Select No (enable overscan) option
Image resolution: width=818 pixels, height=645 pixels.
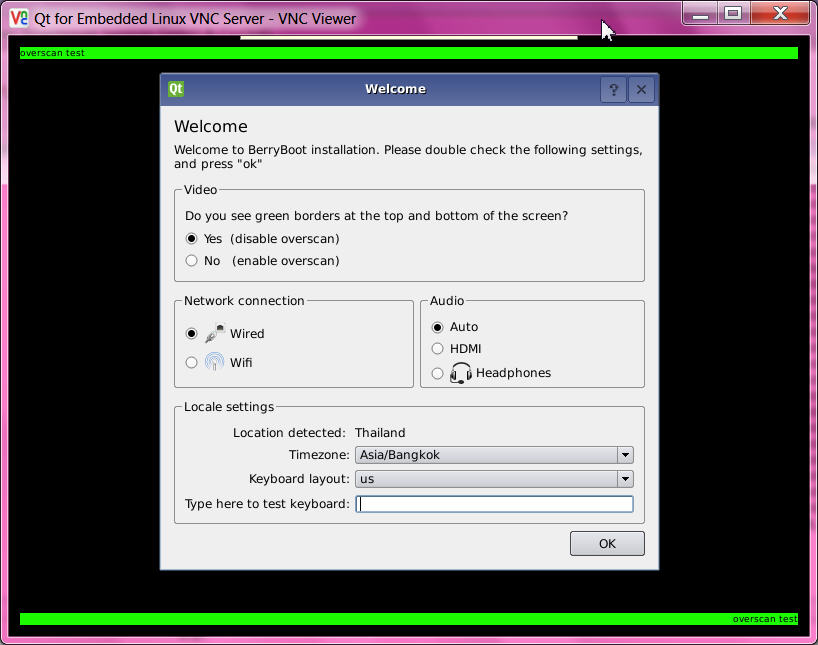click(191, 261)
